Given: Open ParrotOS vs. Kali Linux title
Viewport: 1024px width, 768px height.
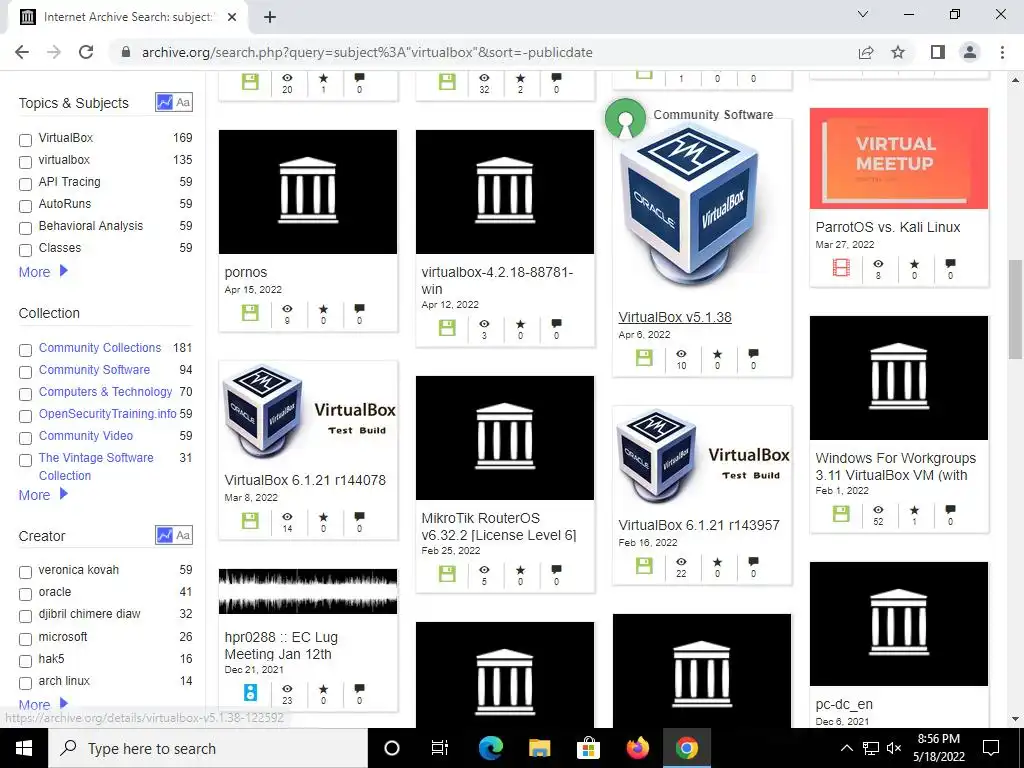Looking at the screenshot, I should [888, 227].
